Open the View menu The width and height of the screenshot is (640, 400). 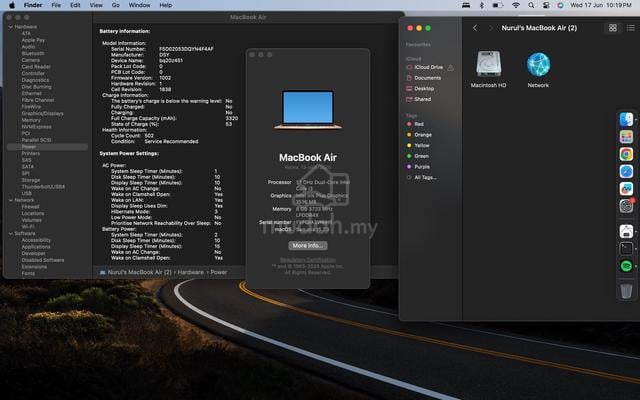(96, 5)
